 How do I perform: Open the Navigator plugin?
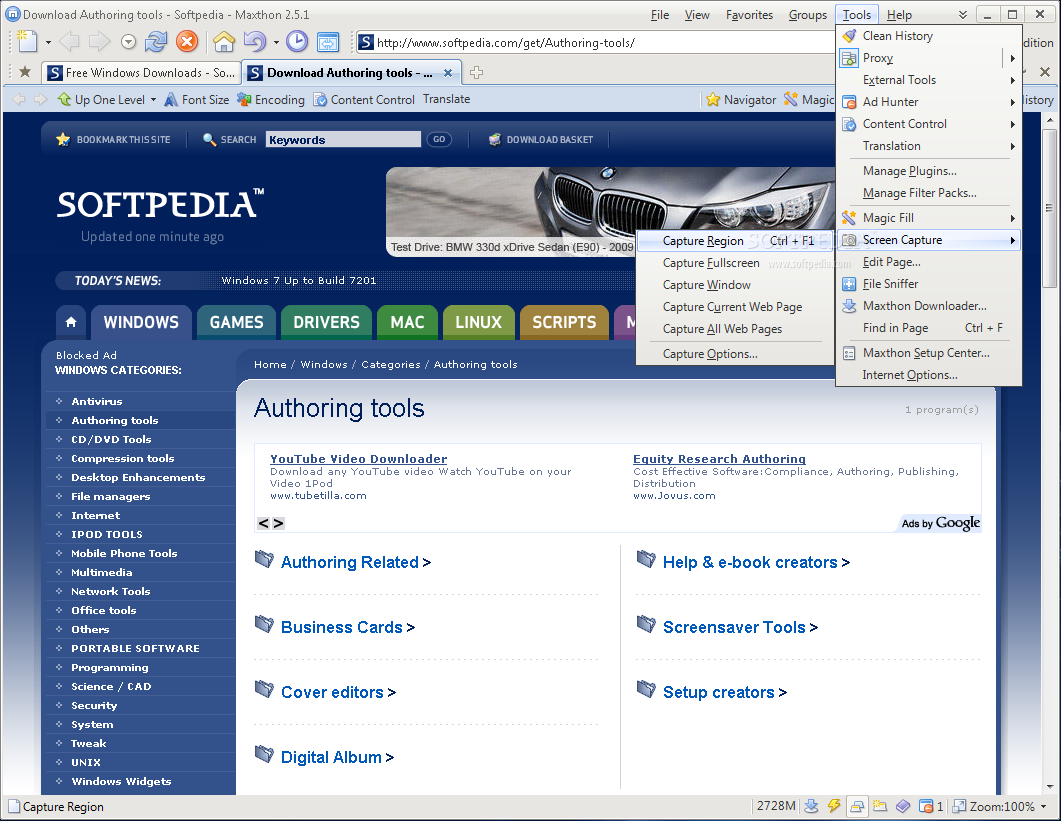pyautogui.click(x=741, y=99)
